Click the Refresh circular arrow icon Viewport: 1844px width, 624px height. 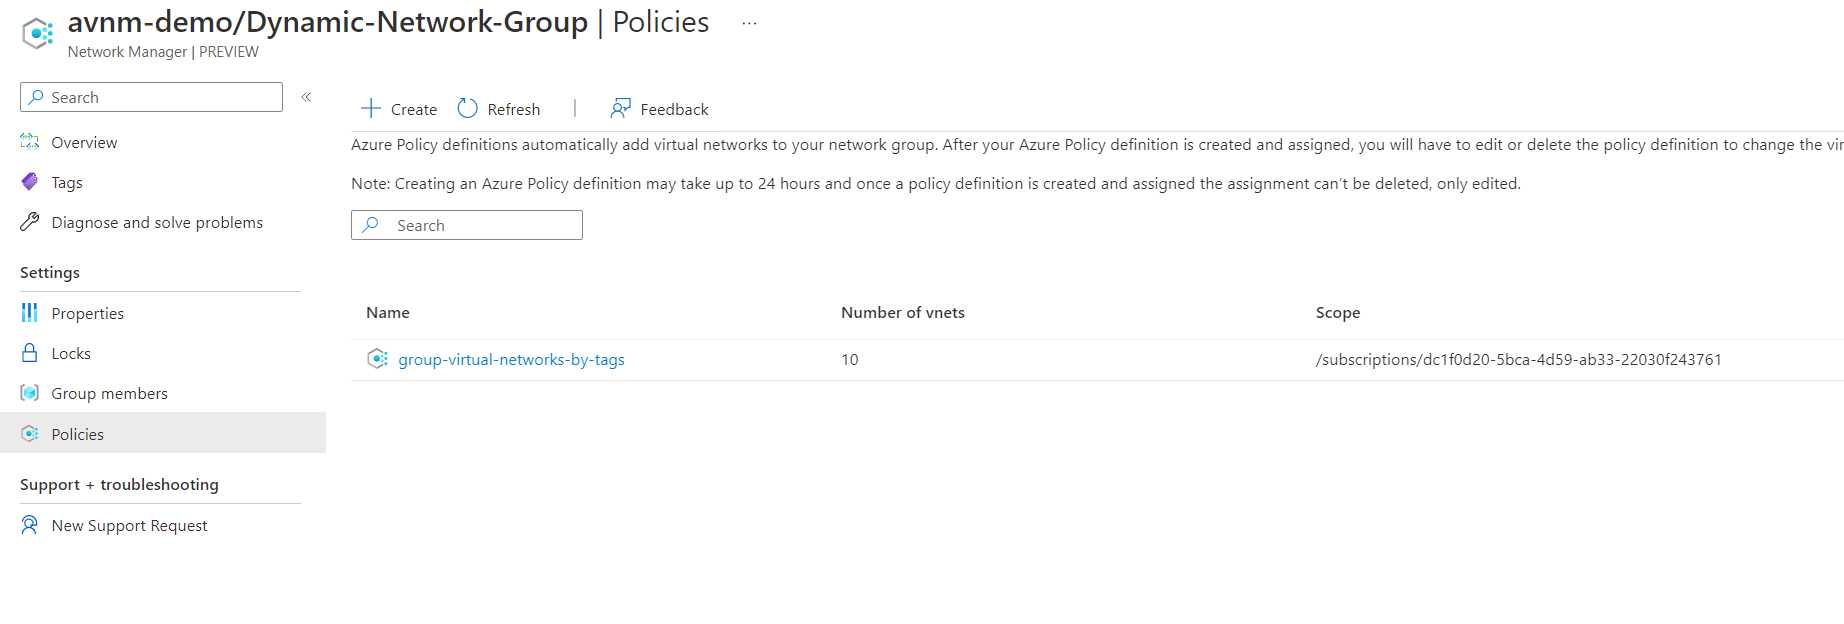click(467, 108)
